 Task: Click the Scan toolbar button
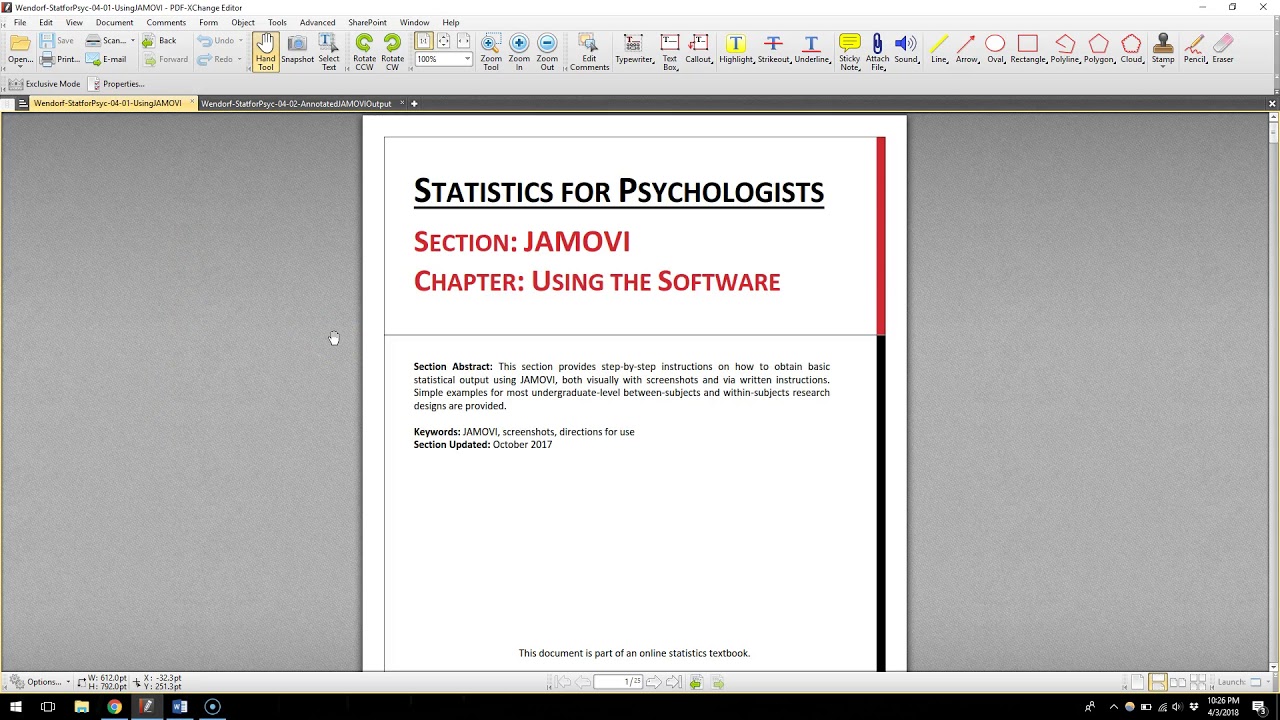click(105, 41)
